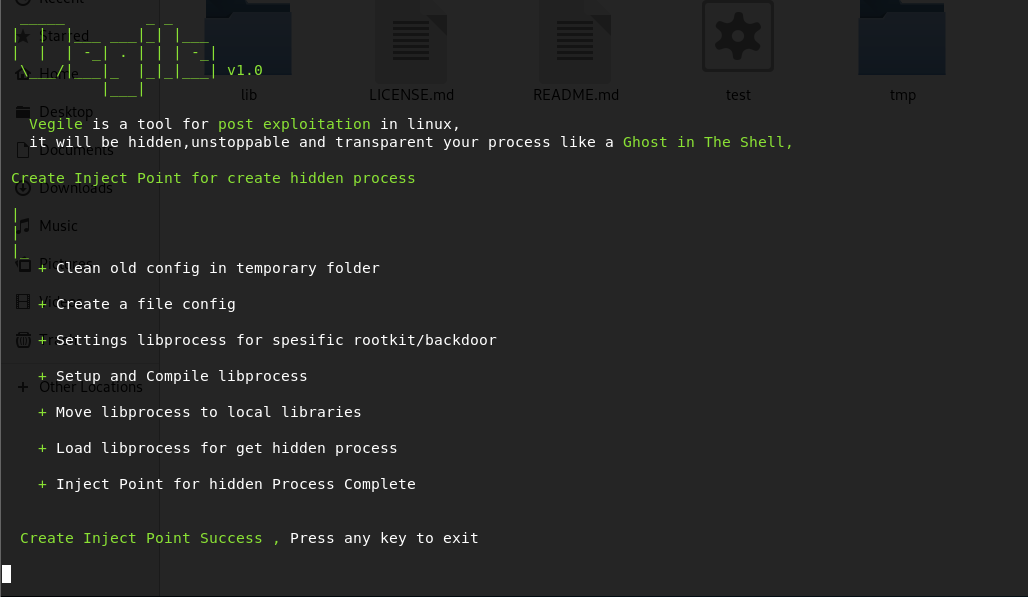Select the test executable gear icon
Image resolution: width=1028 pixels, height=597 pixels.
click(x=738, y=36)
